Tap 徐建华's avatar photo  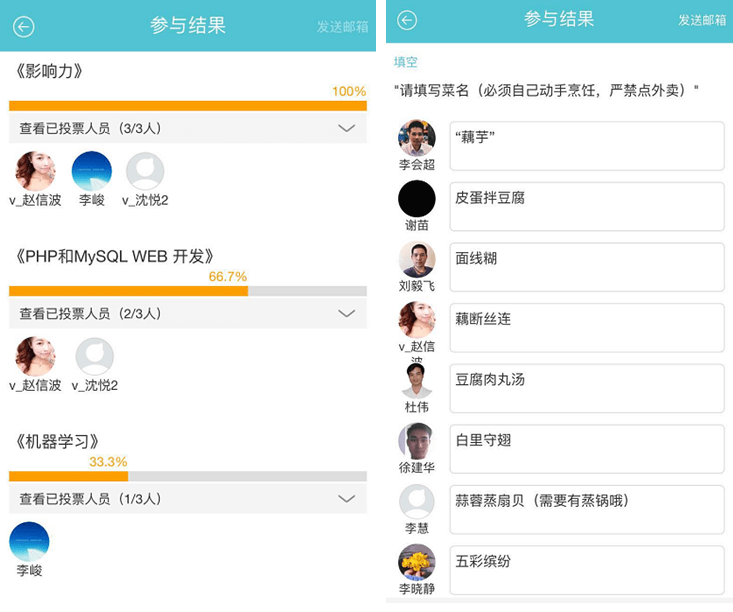(417, 441)
